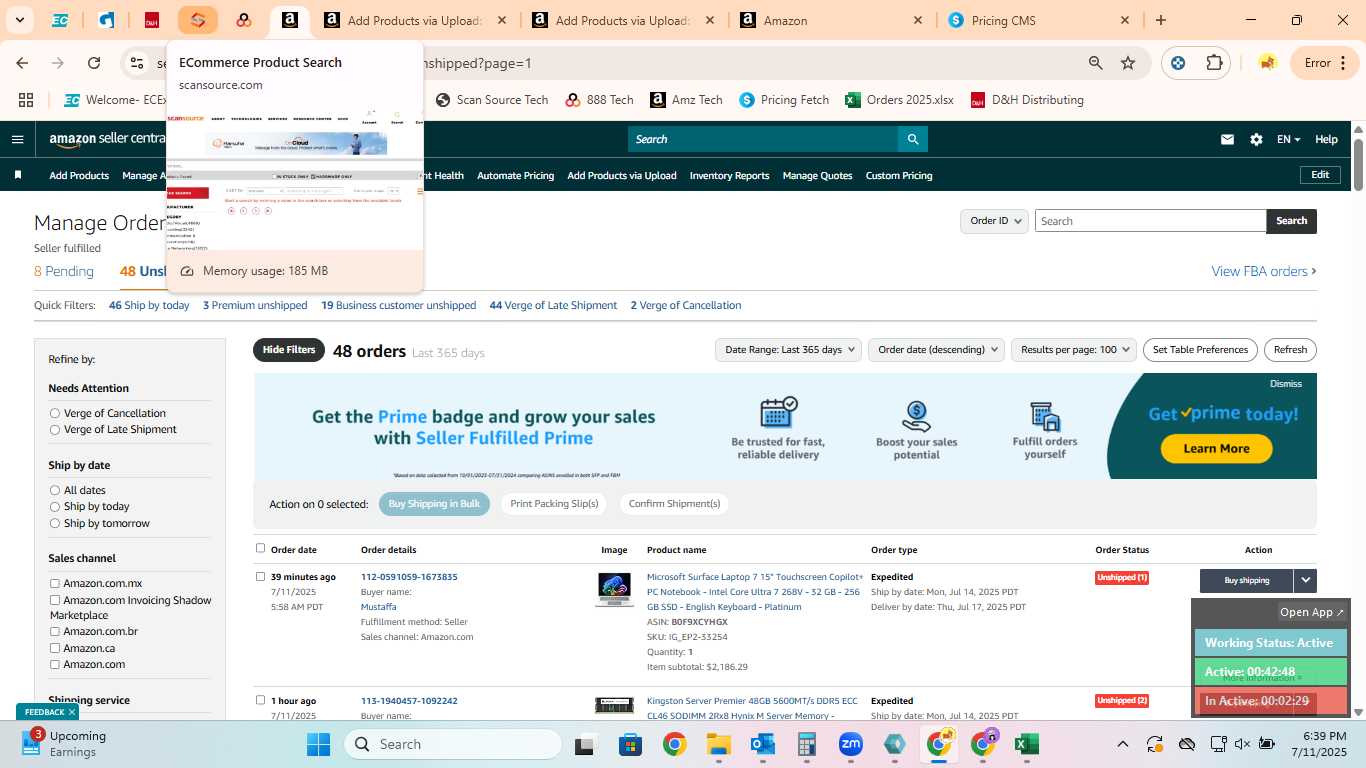
Task: Check the Amazon.com.mx sales channel box
Action: coord(55,583)
